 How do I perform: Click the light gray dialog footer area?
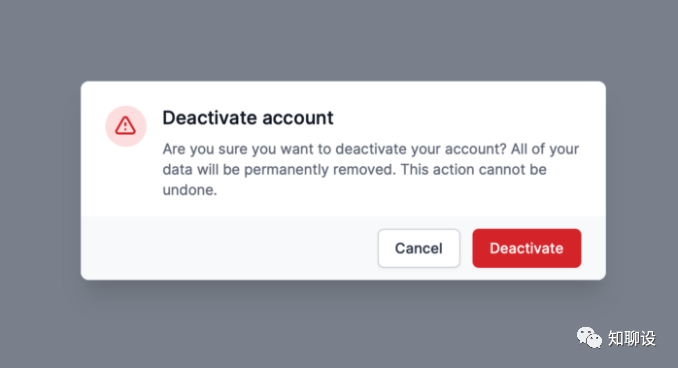[229, 248]
